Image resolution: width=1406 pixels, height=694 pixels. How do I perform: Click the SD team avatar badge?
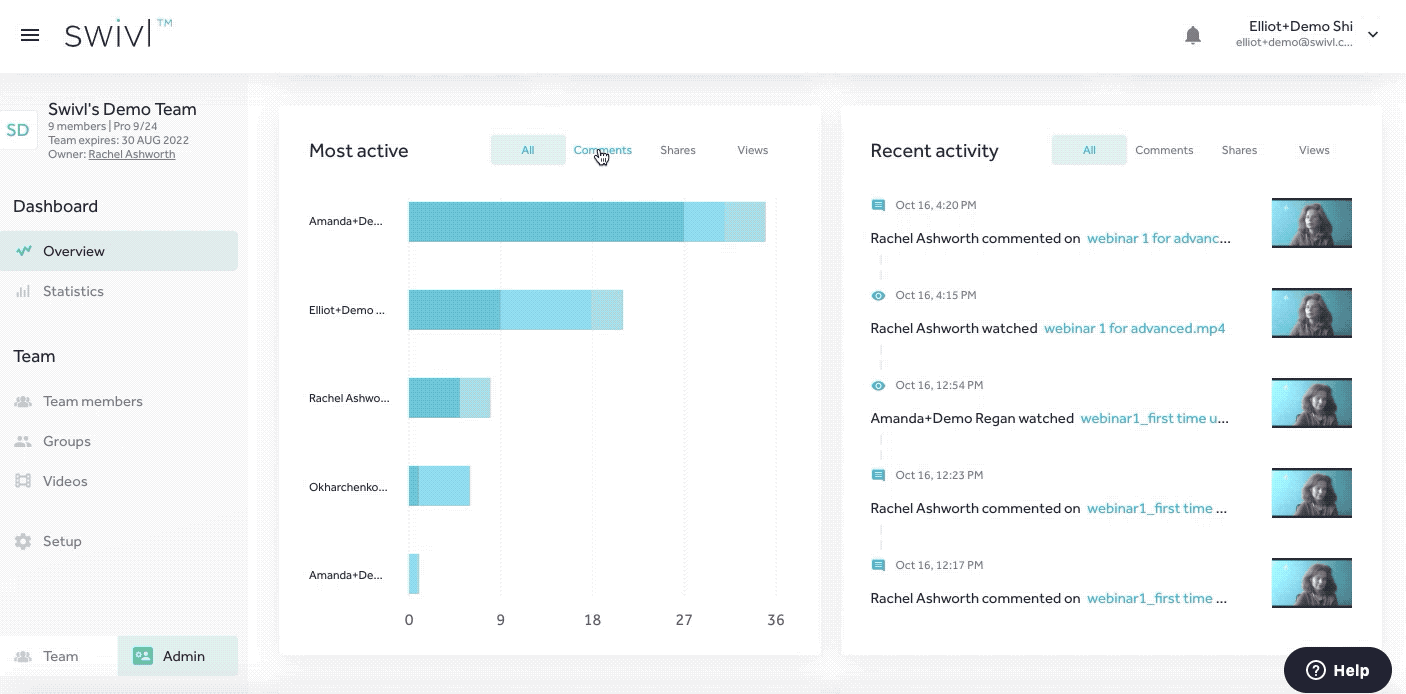tap(18, 130)
